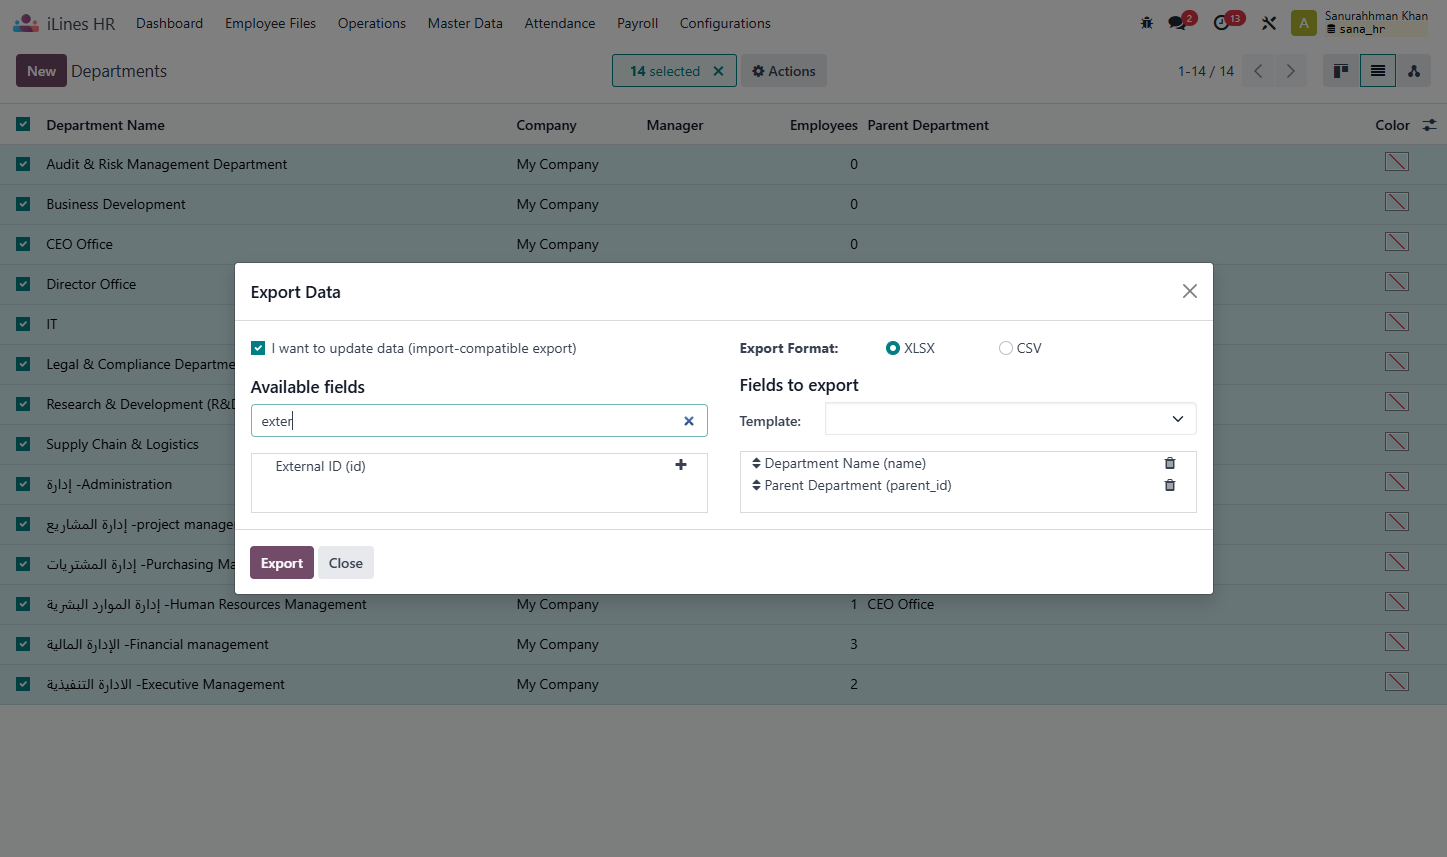The image size is (1447, 857).
Task: Open the Attendance menu
Action: tap(560, 23)
